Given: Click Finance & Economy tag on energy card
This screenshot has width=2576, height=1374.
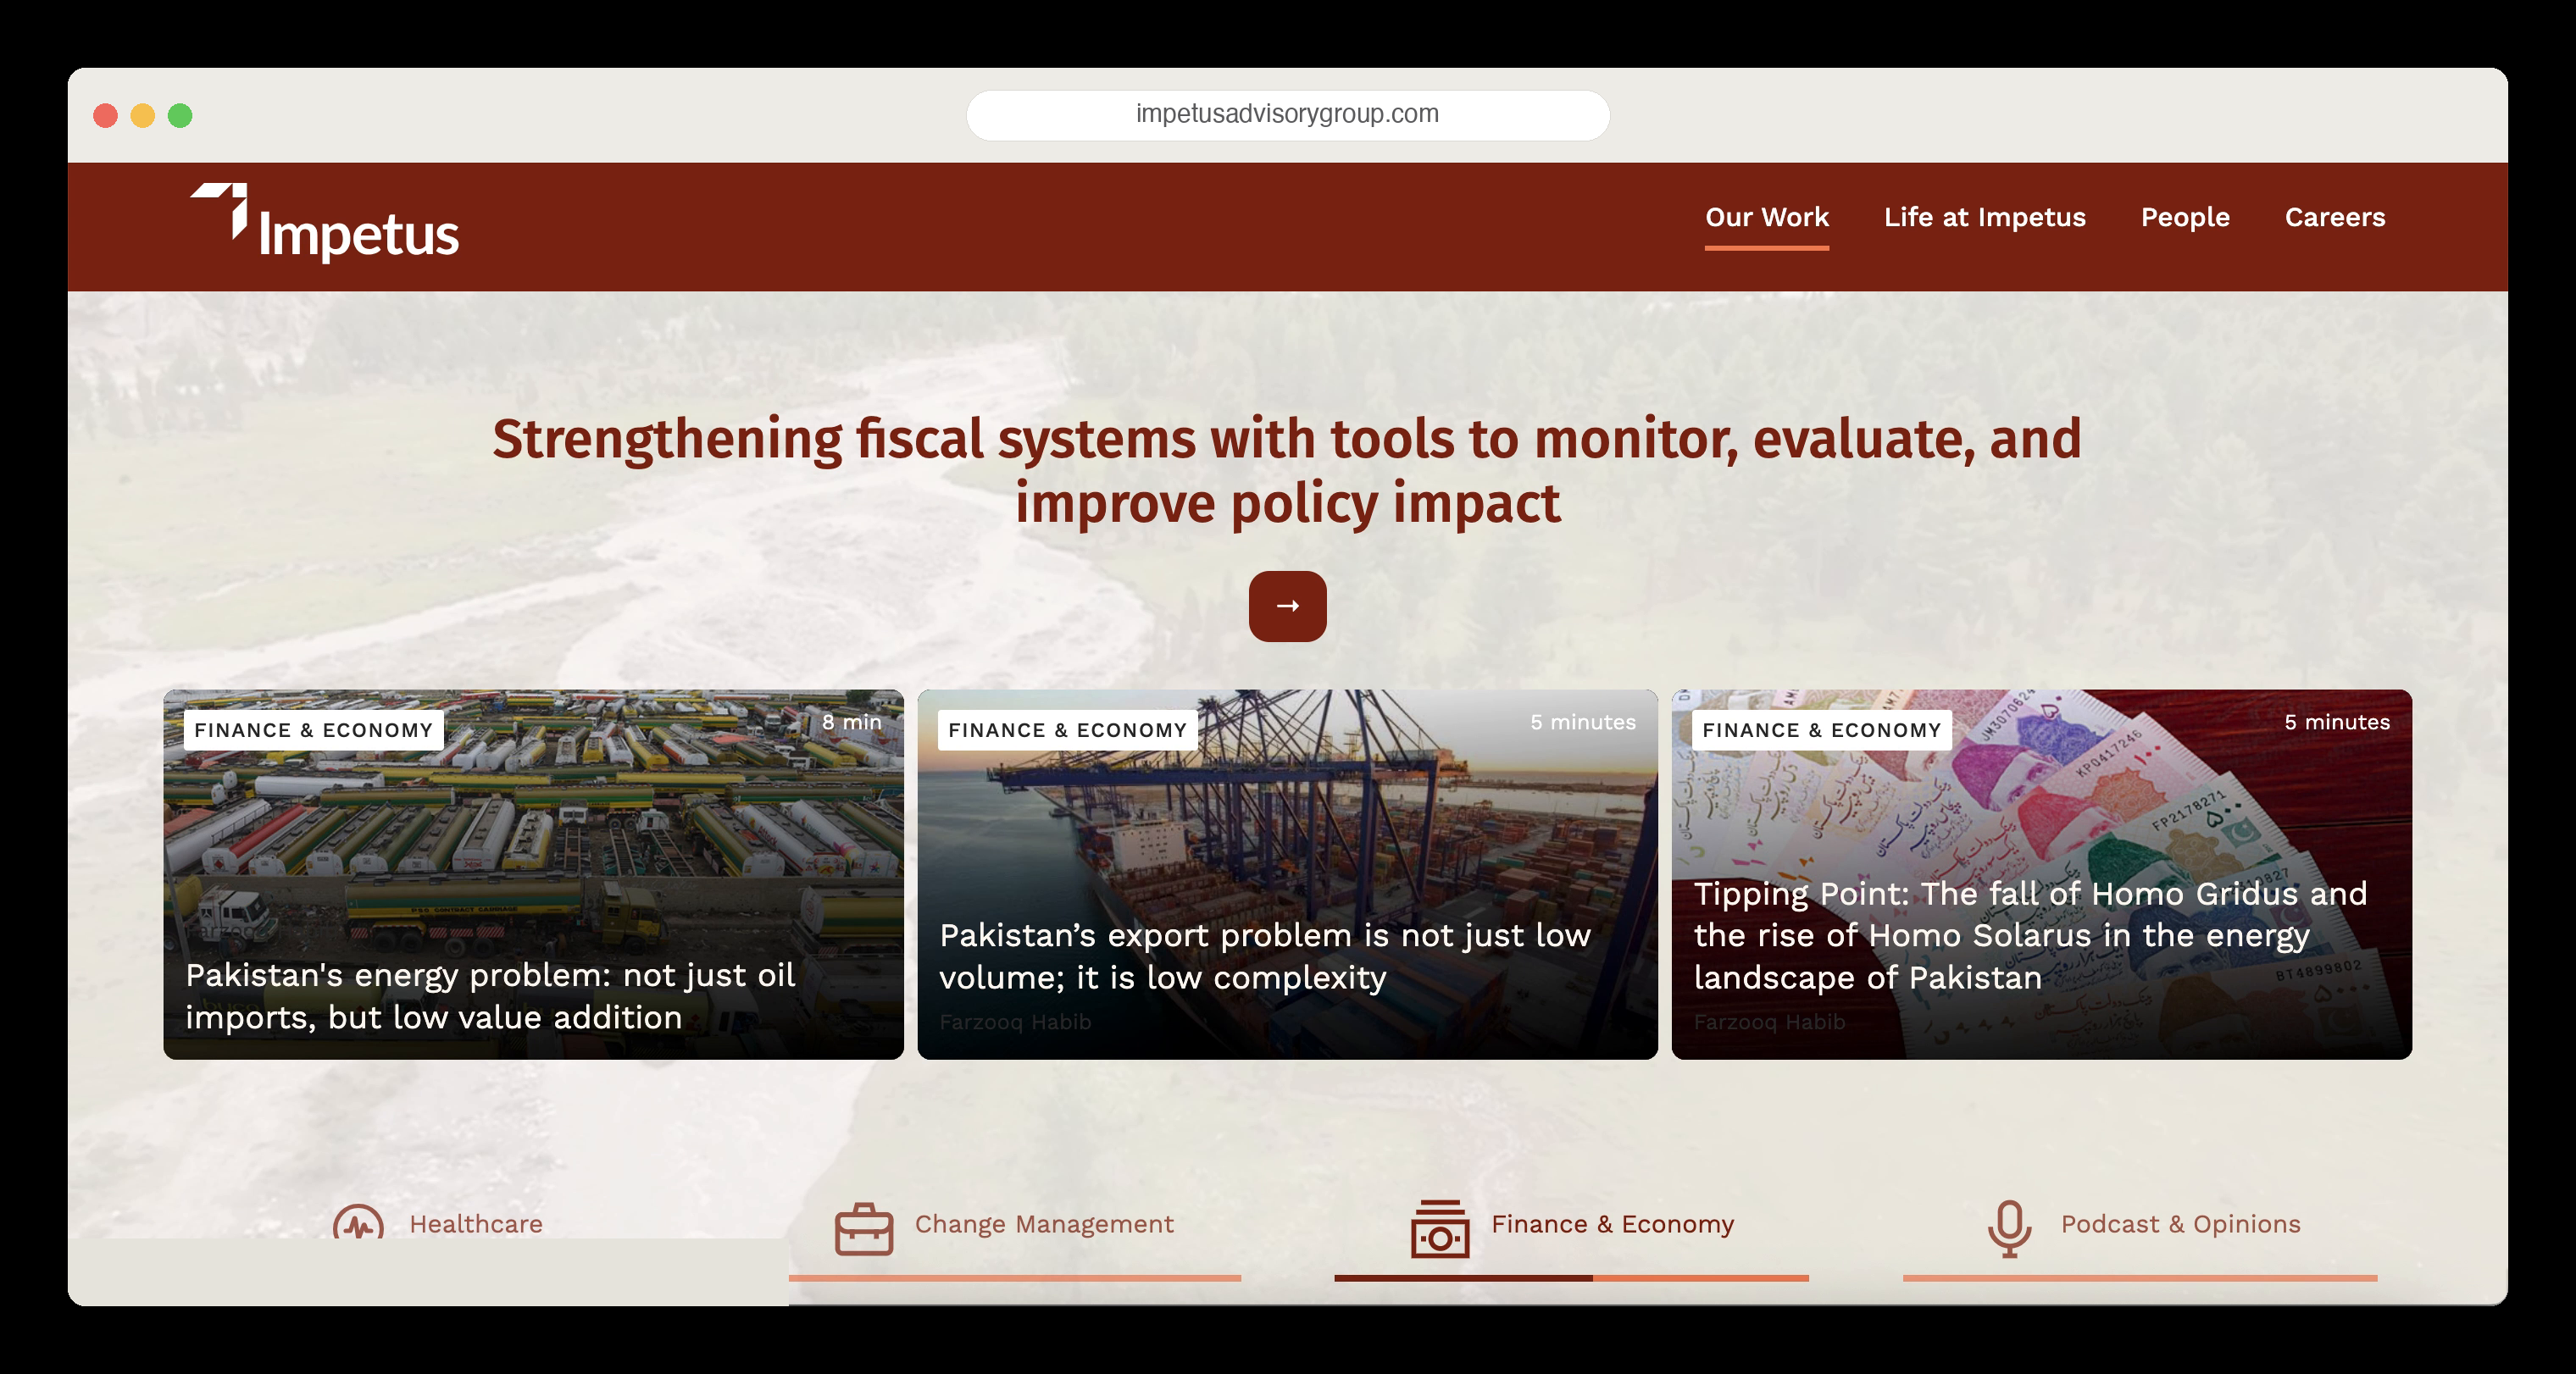Looking at the screenshot, I should tap(313, 730).
